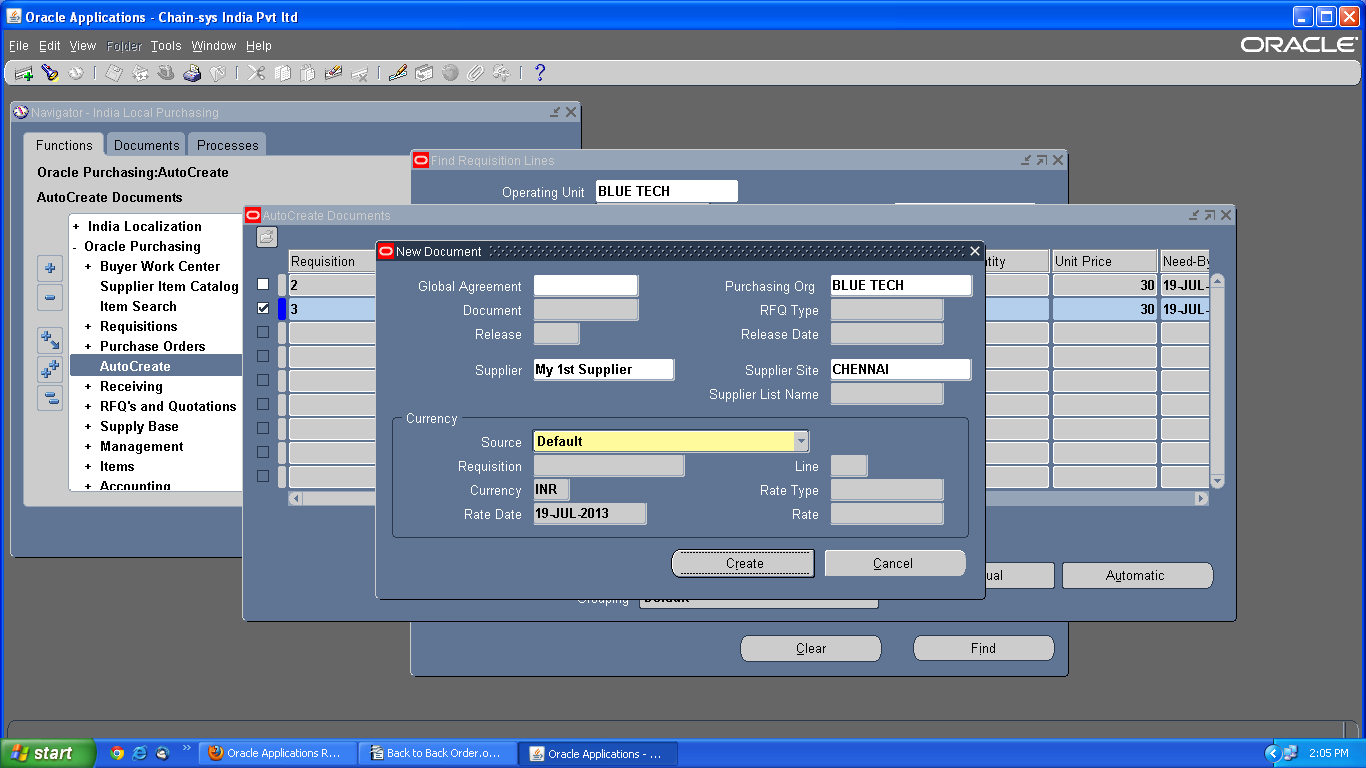Switch to the Processes tab in Navigator
Viewport: 1366px width, 768px height.
click(228, 145)
